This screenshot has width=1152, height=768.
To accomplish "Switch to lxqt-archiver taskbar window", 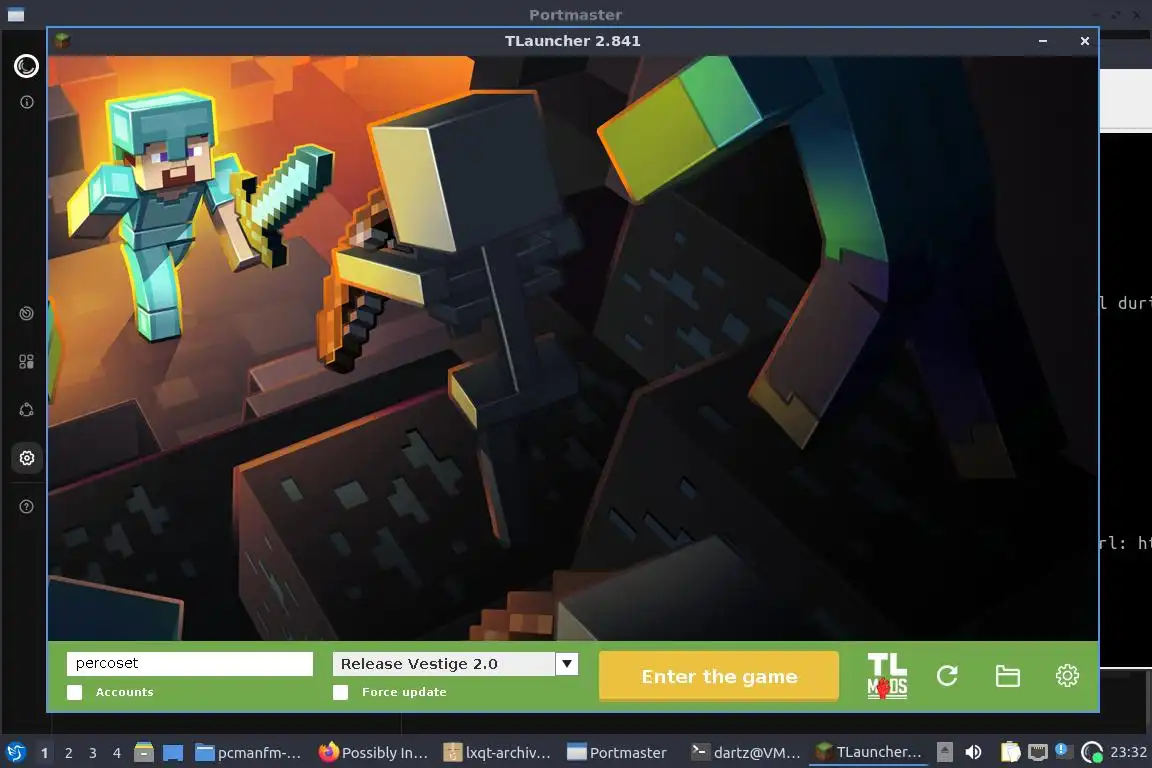I will (498, 753).
